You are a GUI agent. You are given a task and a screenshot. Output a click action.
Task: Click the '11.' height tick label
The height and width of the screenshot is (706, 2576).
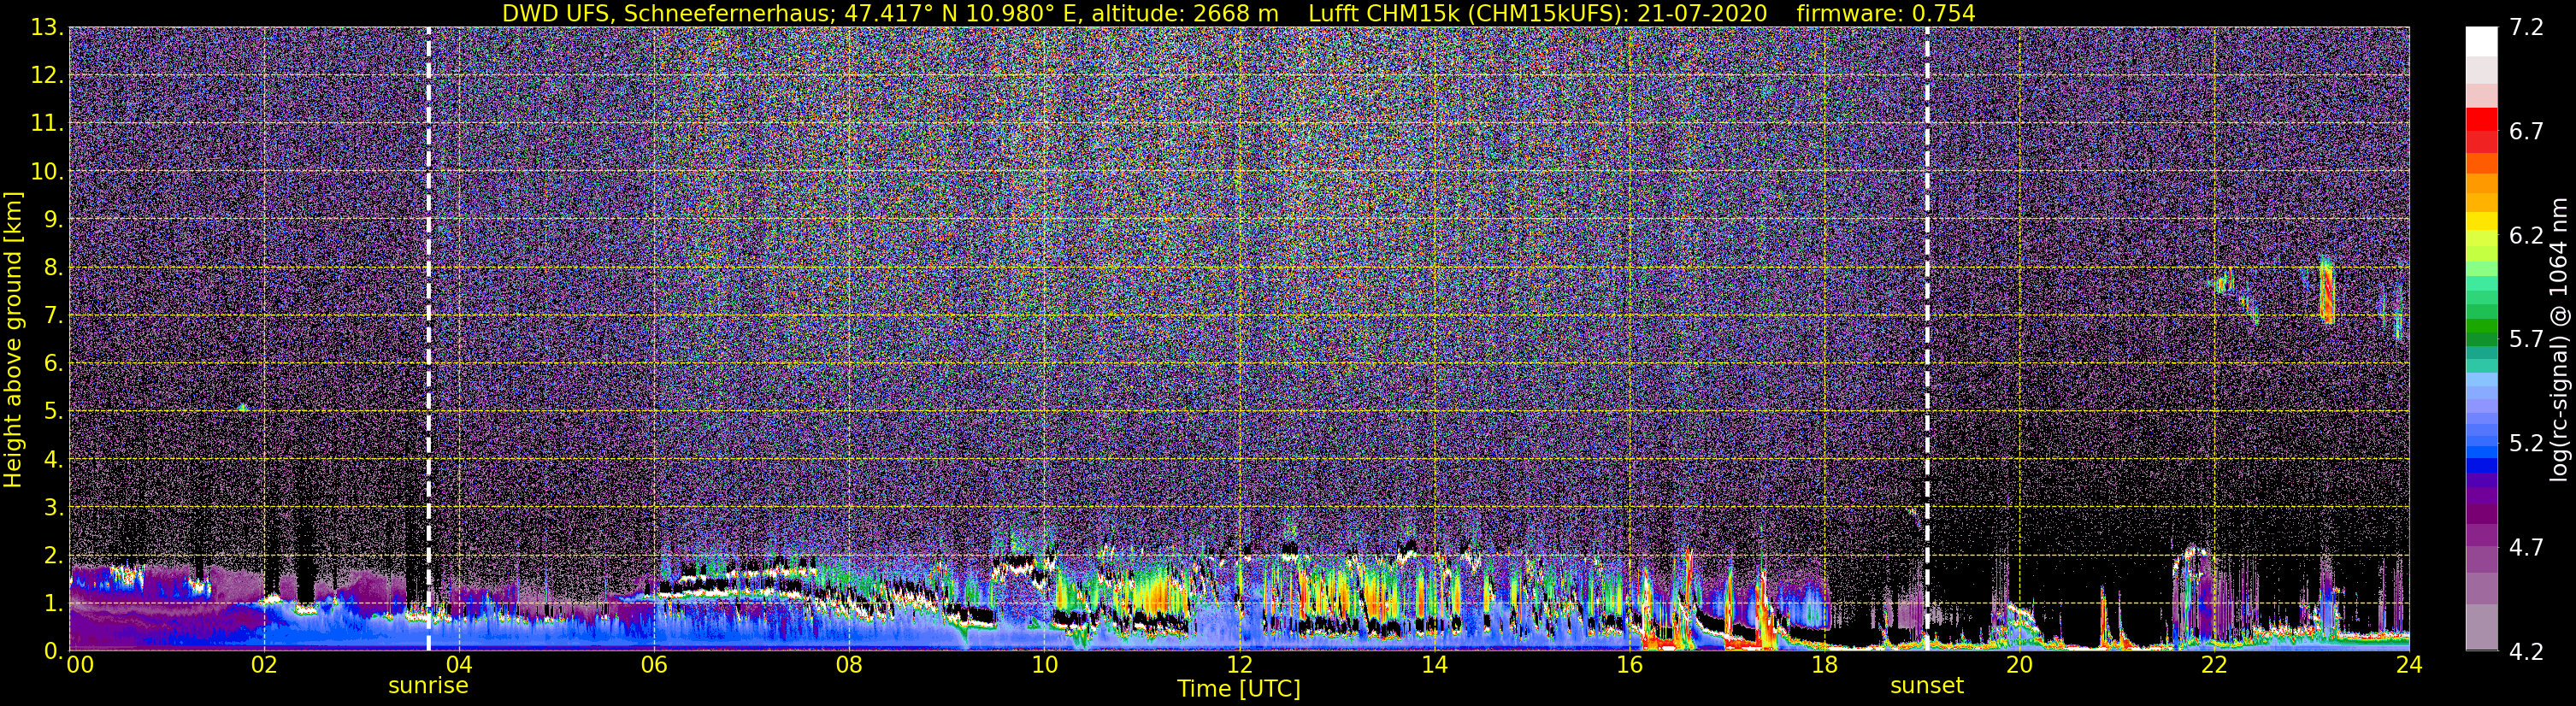pos(47,123)
